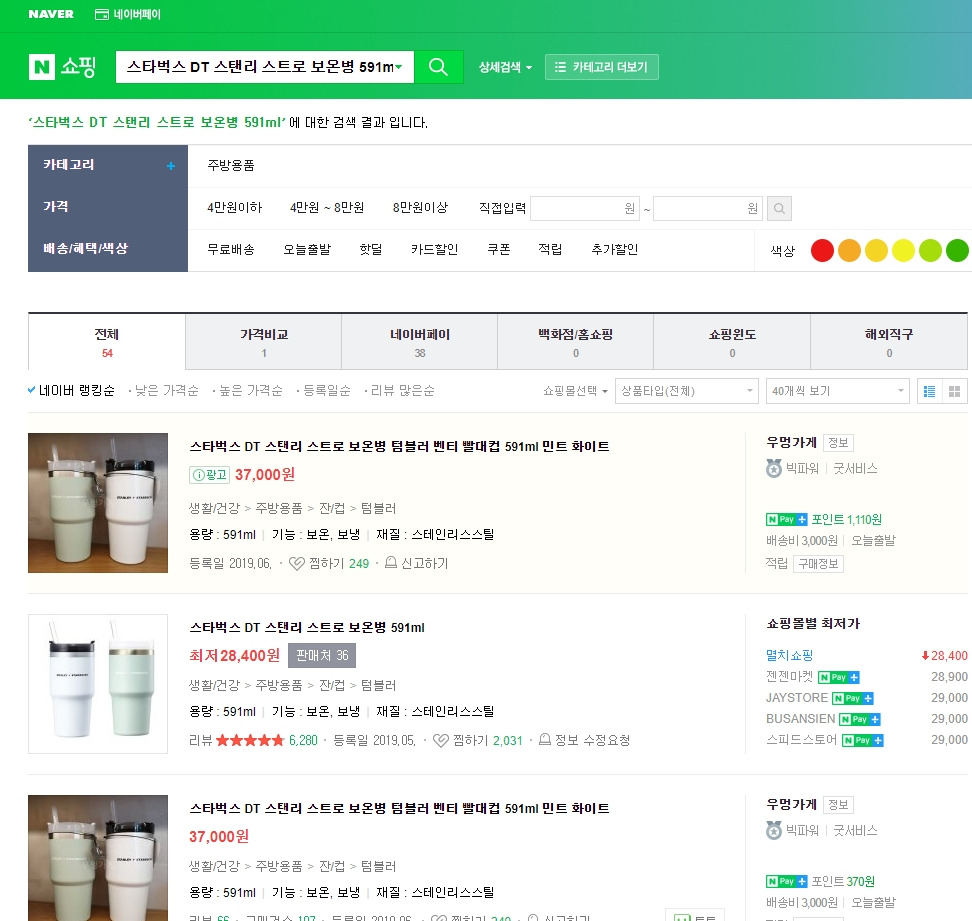Click the NAVER logo in top bar
This screenshot has height=921, width=972.
51,14
